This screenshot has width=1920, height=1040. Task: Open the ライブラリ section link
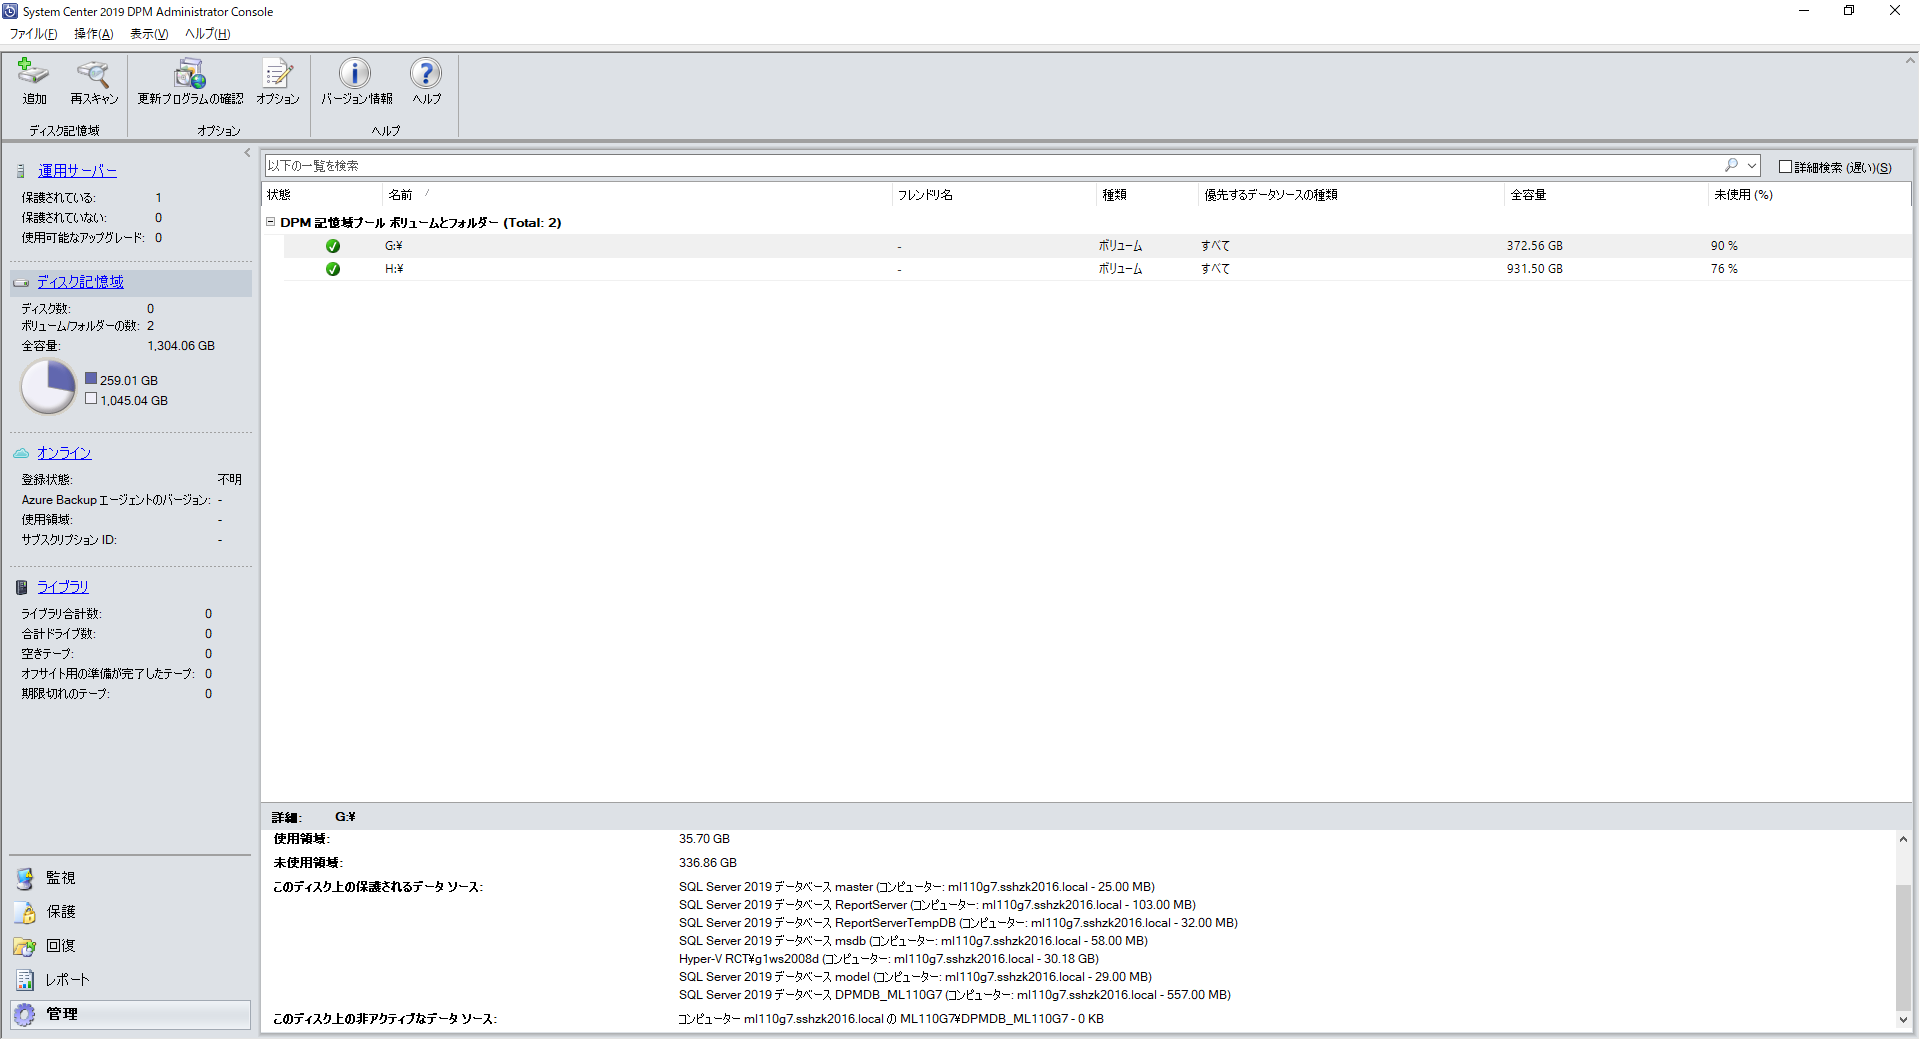[63, 586]
